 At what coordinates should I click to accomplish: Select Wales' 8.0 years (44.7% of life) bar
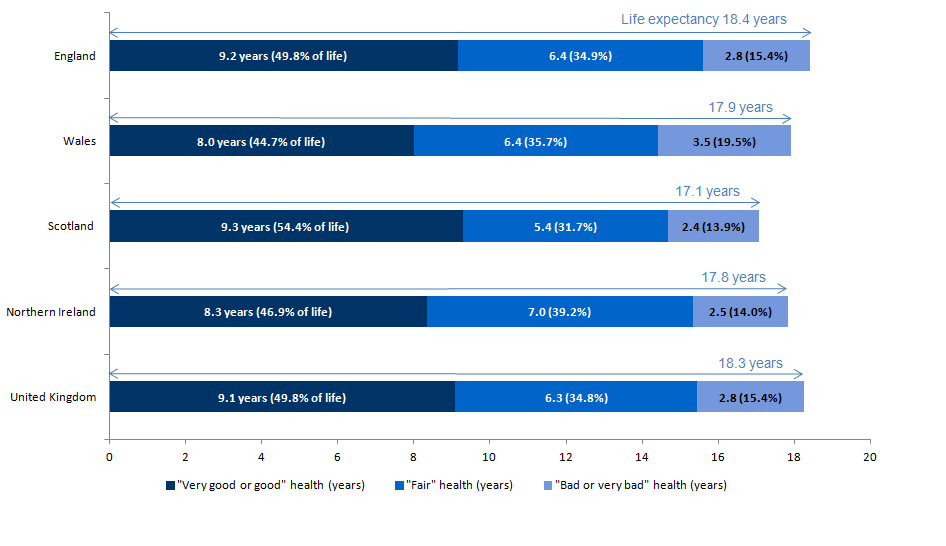click(261, 141)
